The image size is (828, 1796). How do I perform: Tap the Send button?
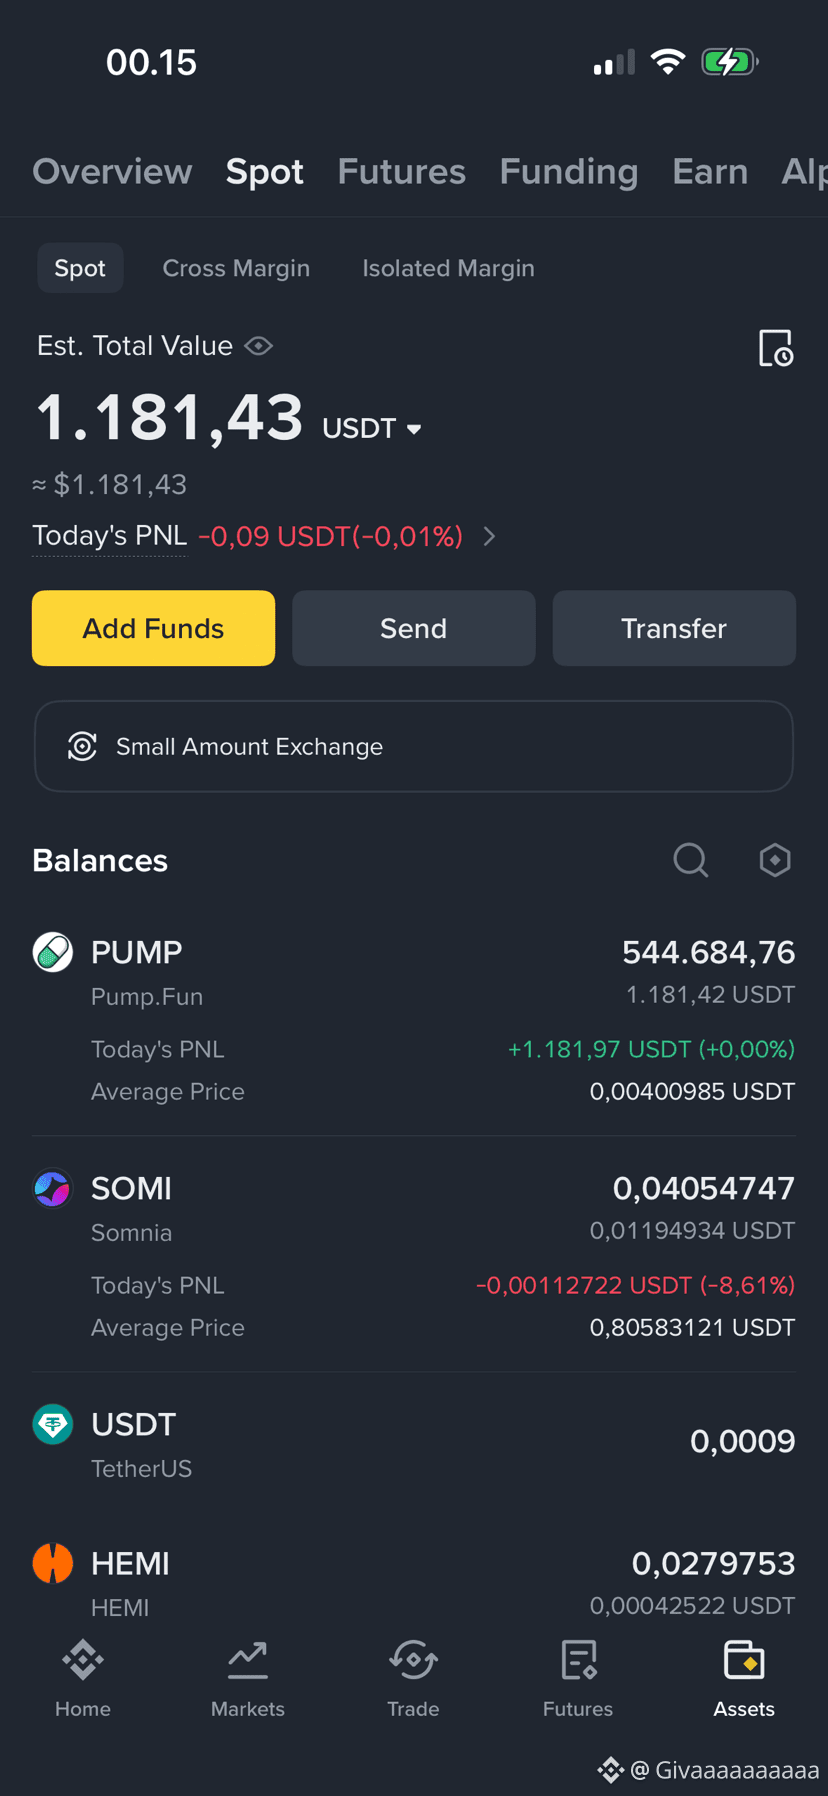coord(413,628)
